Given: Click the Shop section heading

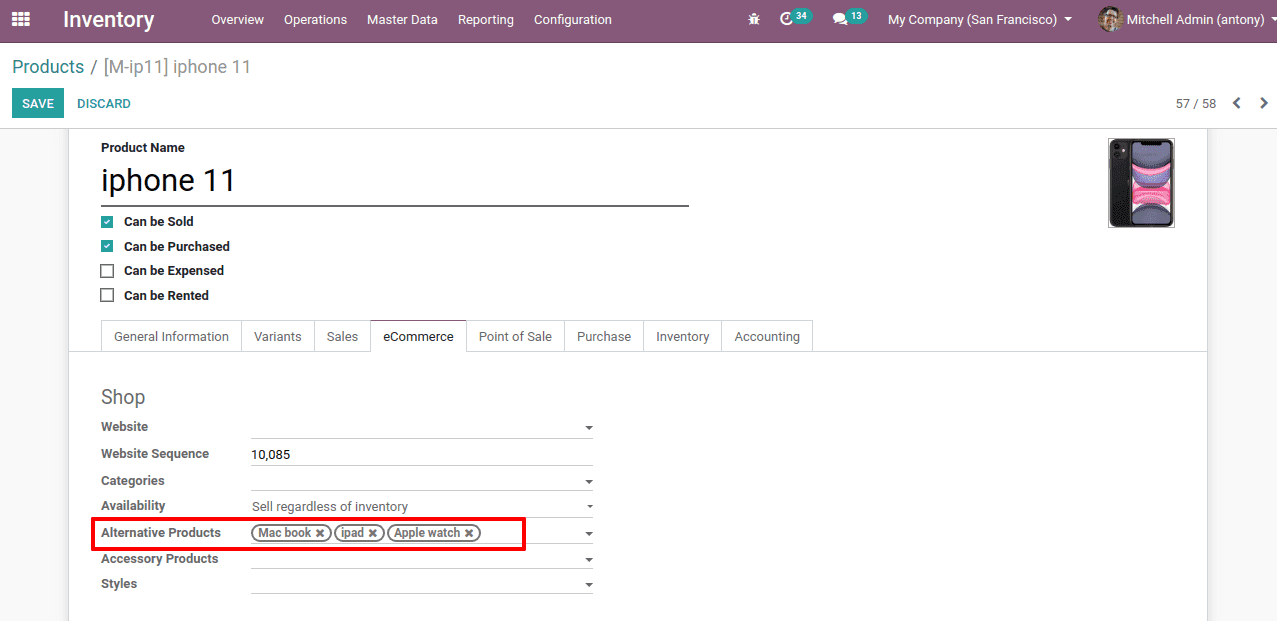Looking at the screenshot, I should (123, 397).
